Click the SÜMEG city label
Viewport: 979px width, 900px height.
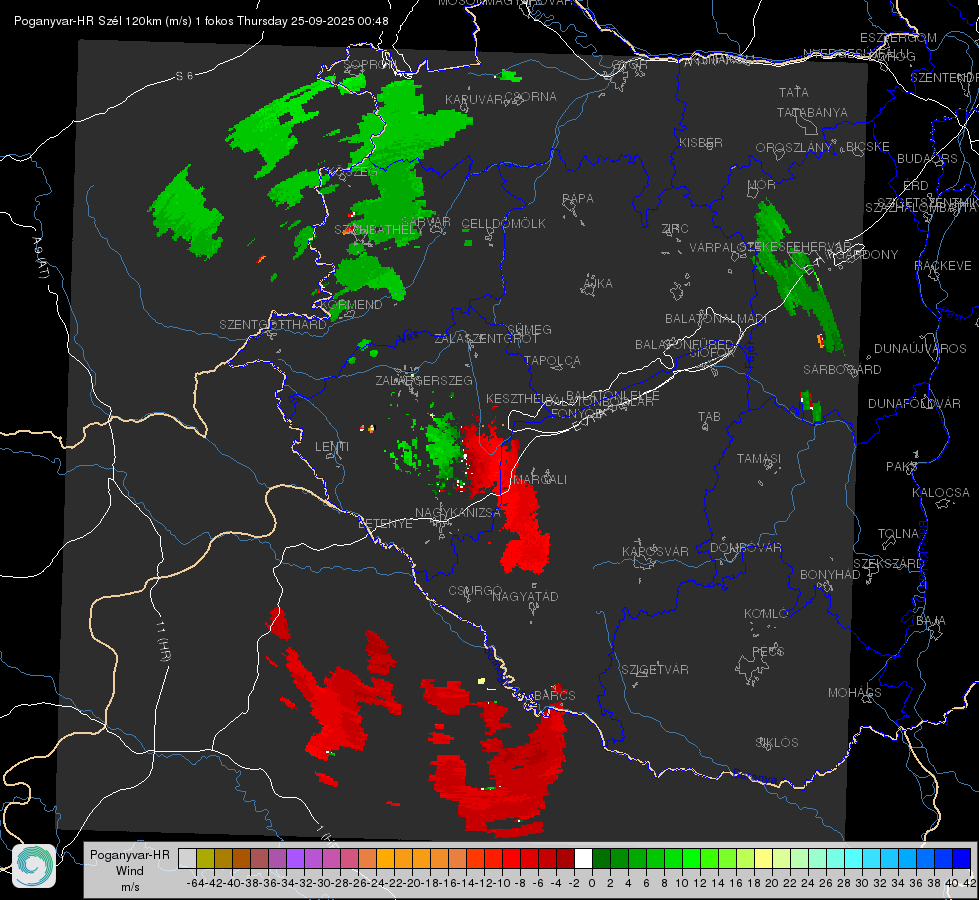[x=529, y=330]
